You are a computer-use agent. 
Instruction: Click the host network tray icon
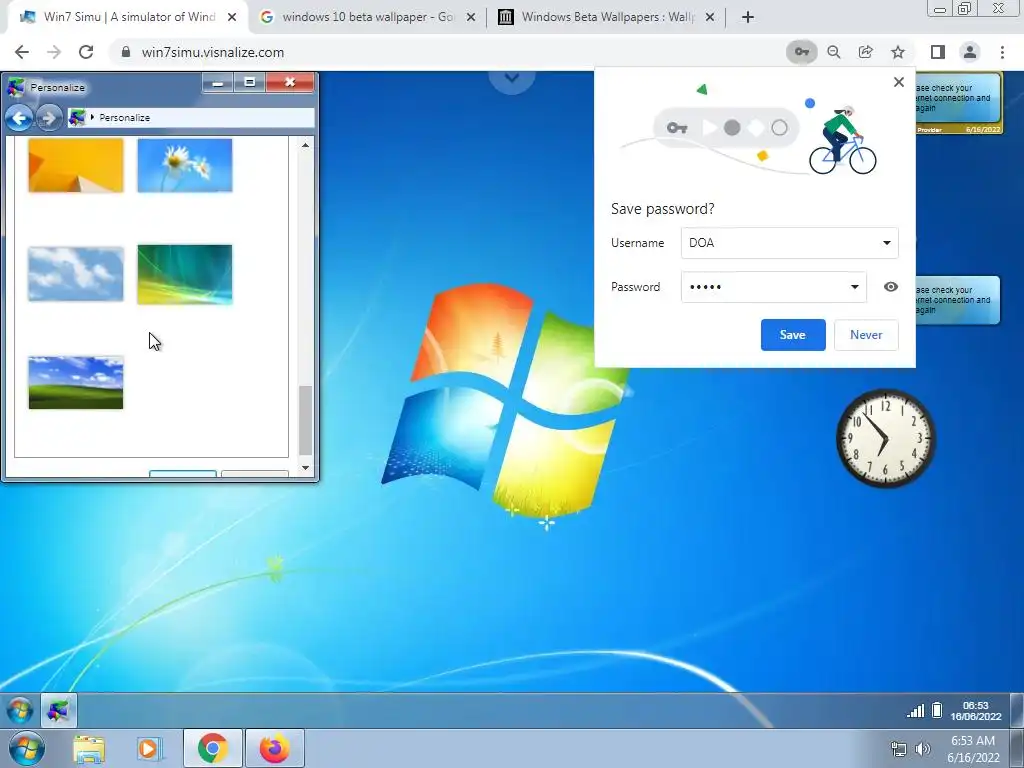tap(899, 749)
